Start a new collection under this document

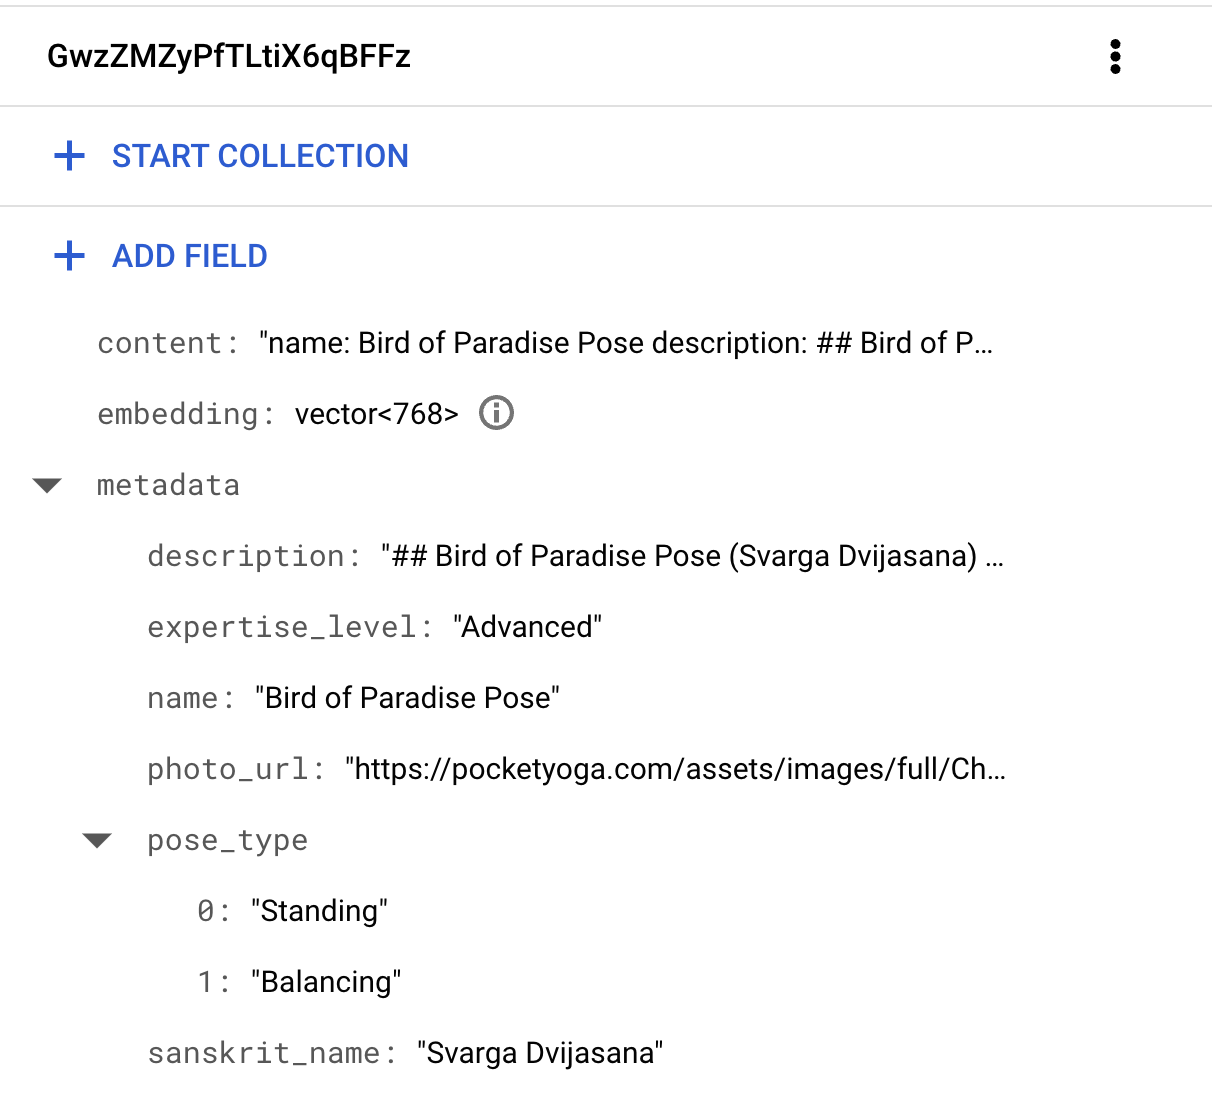point(259,156)
